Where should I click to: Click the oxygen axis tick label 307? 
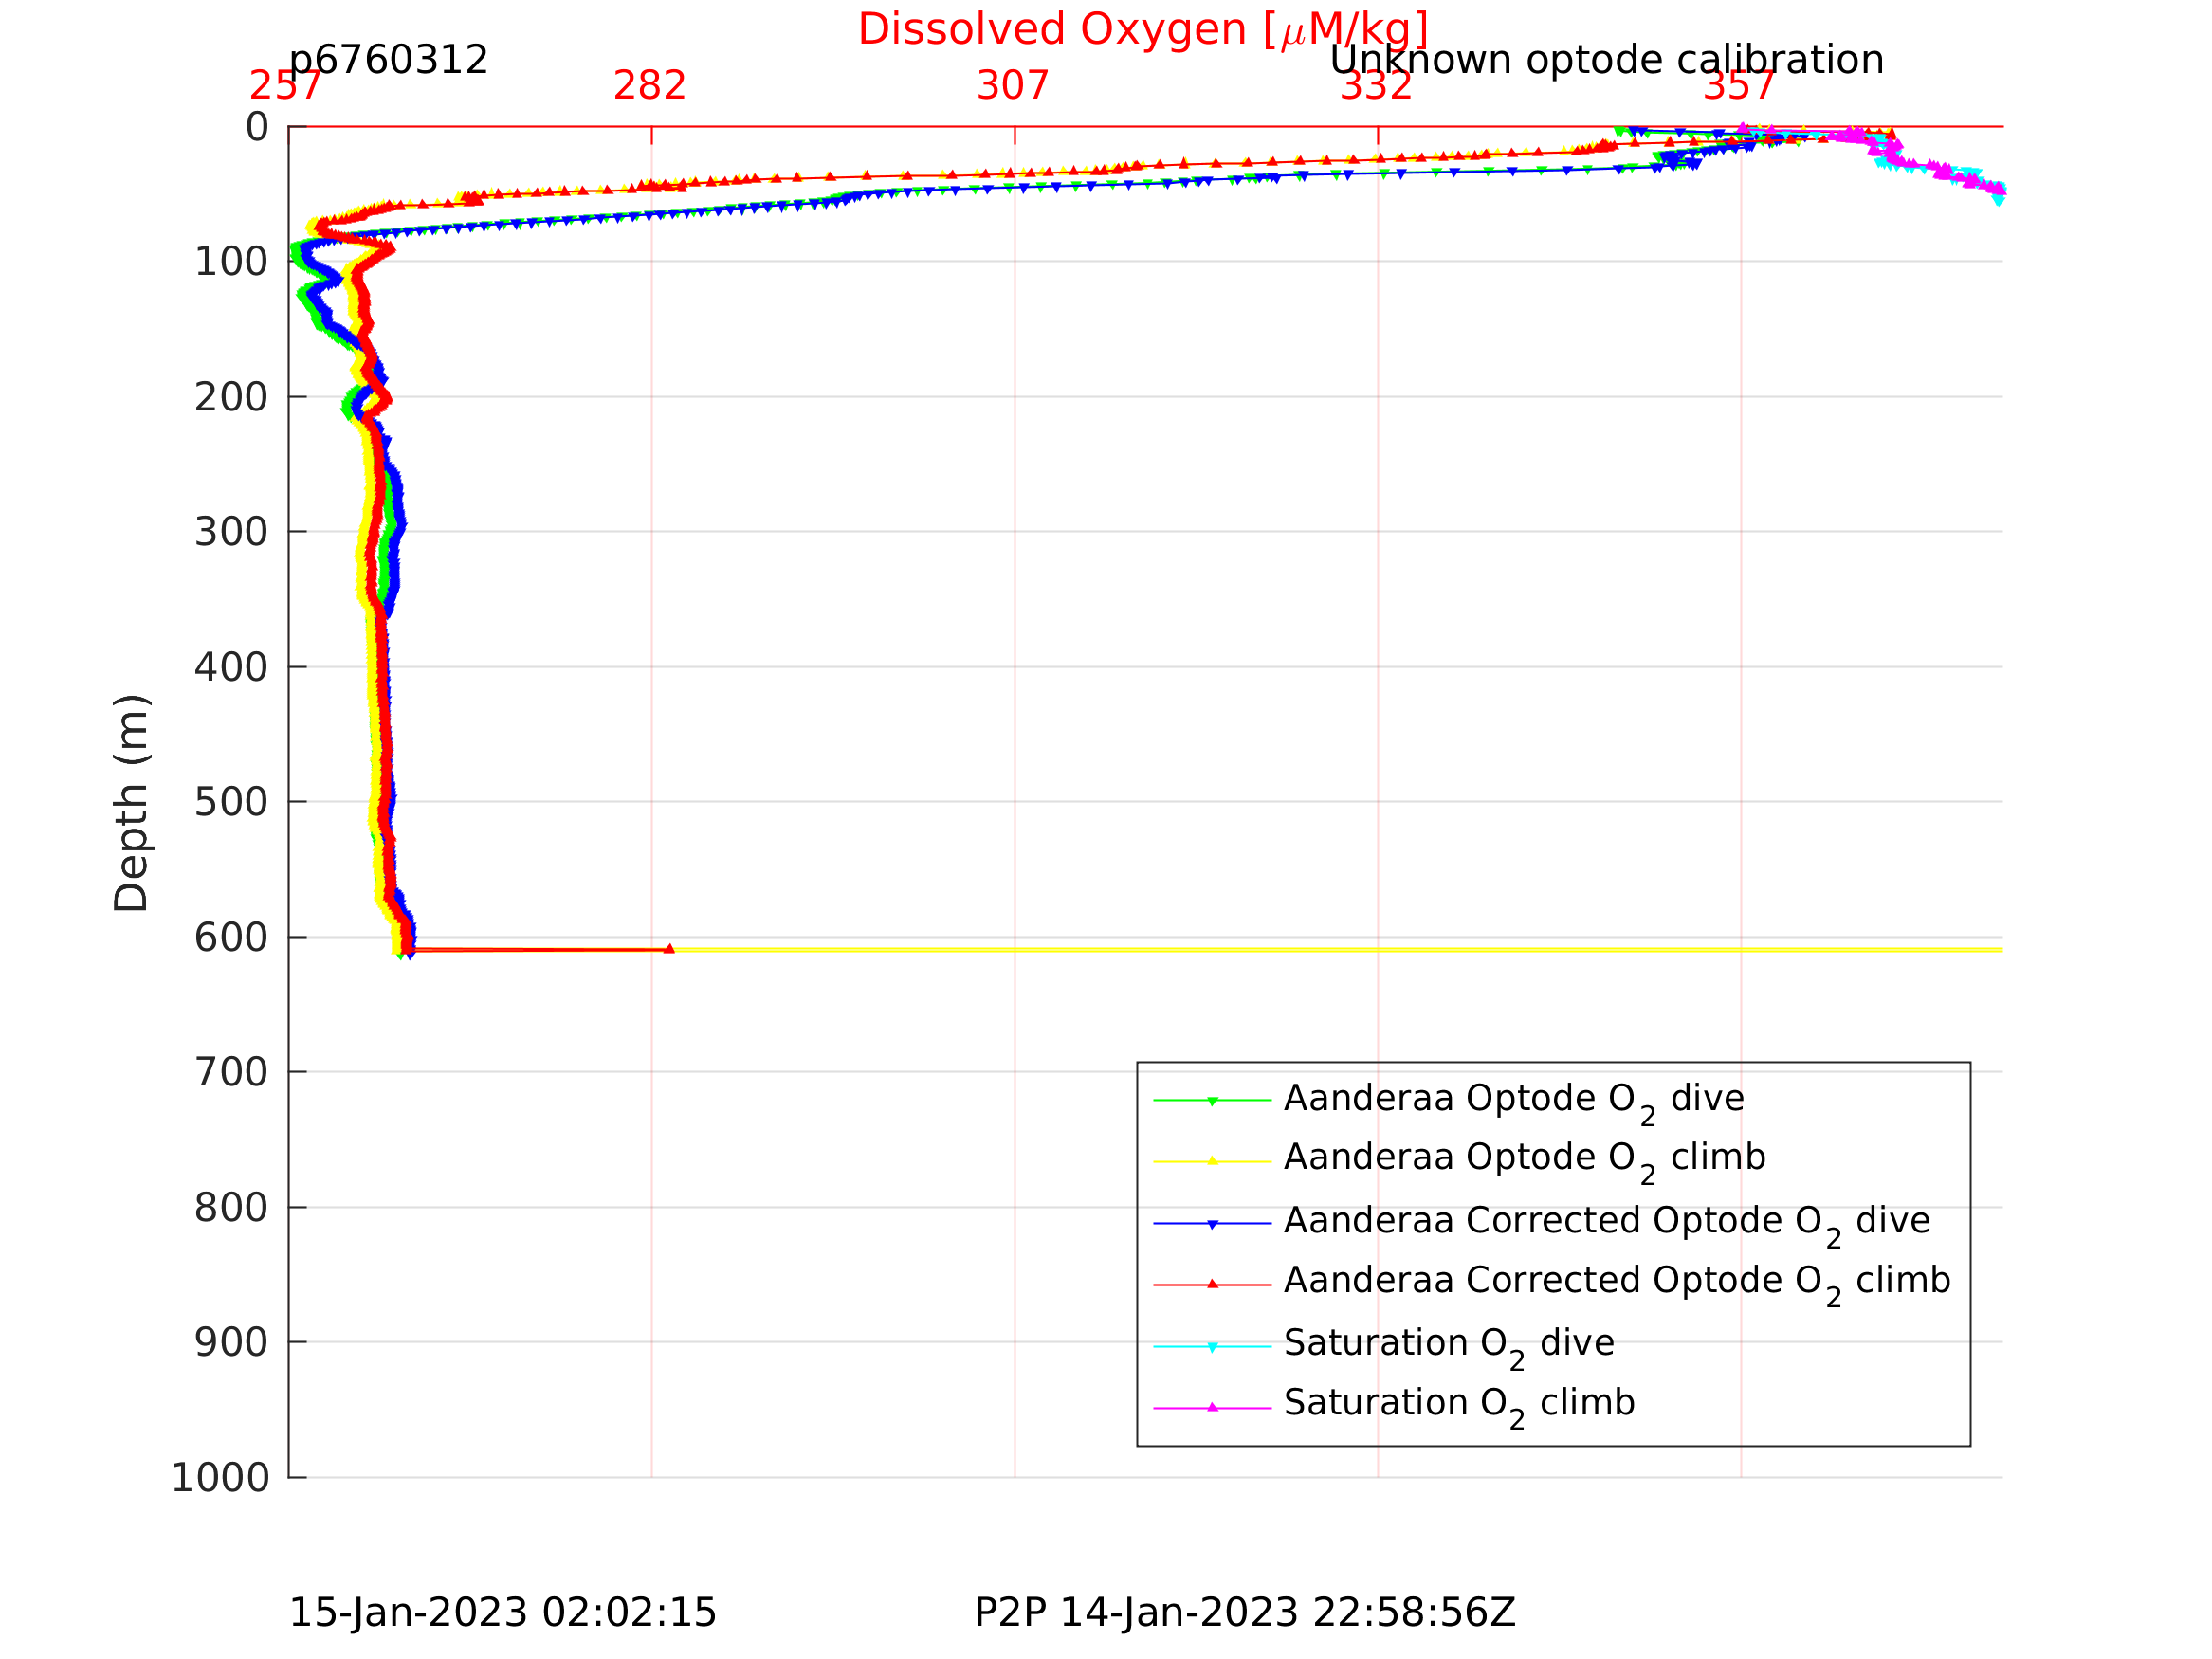pyautogui.click(x=1013, y=86)
